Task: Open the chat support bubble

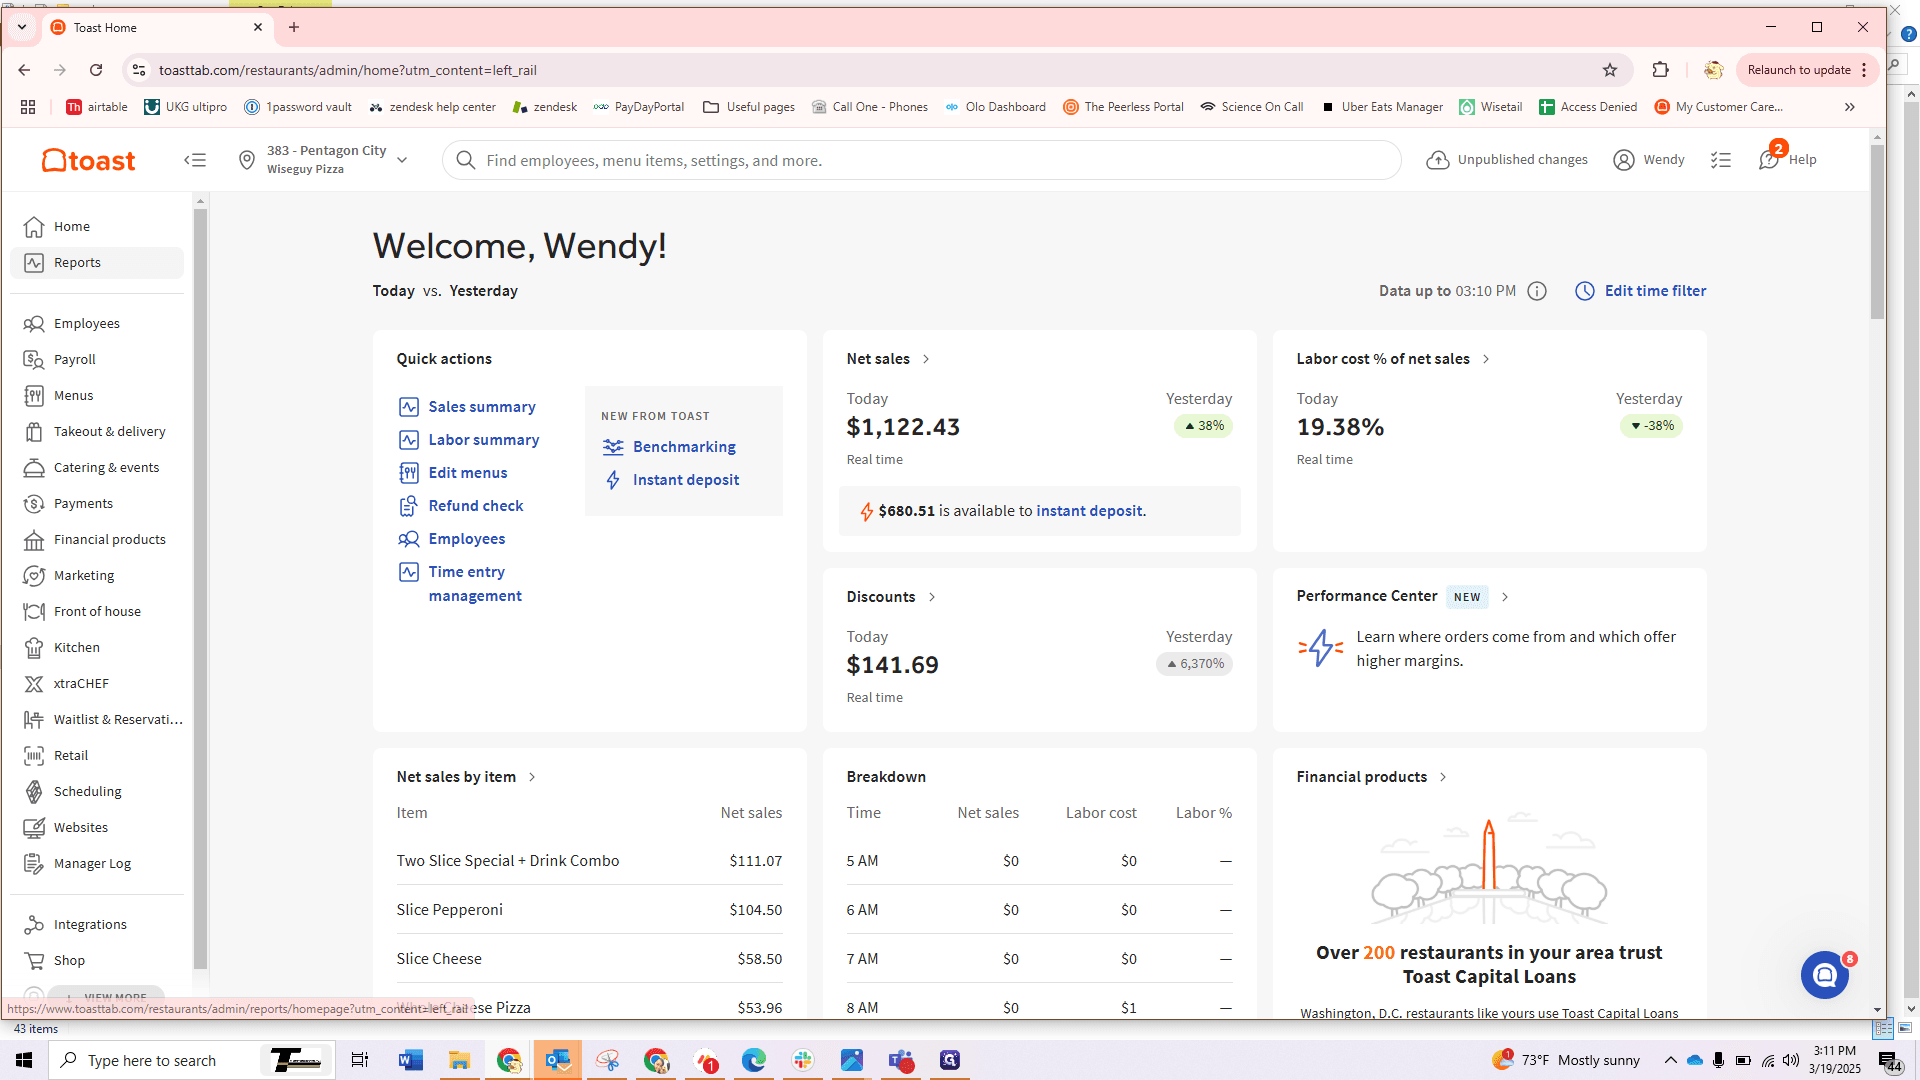Action: click(x=1825, y=975)
